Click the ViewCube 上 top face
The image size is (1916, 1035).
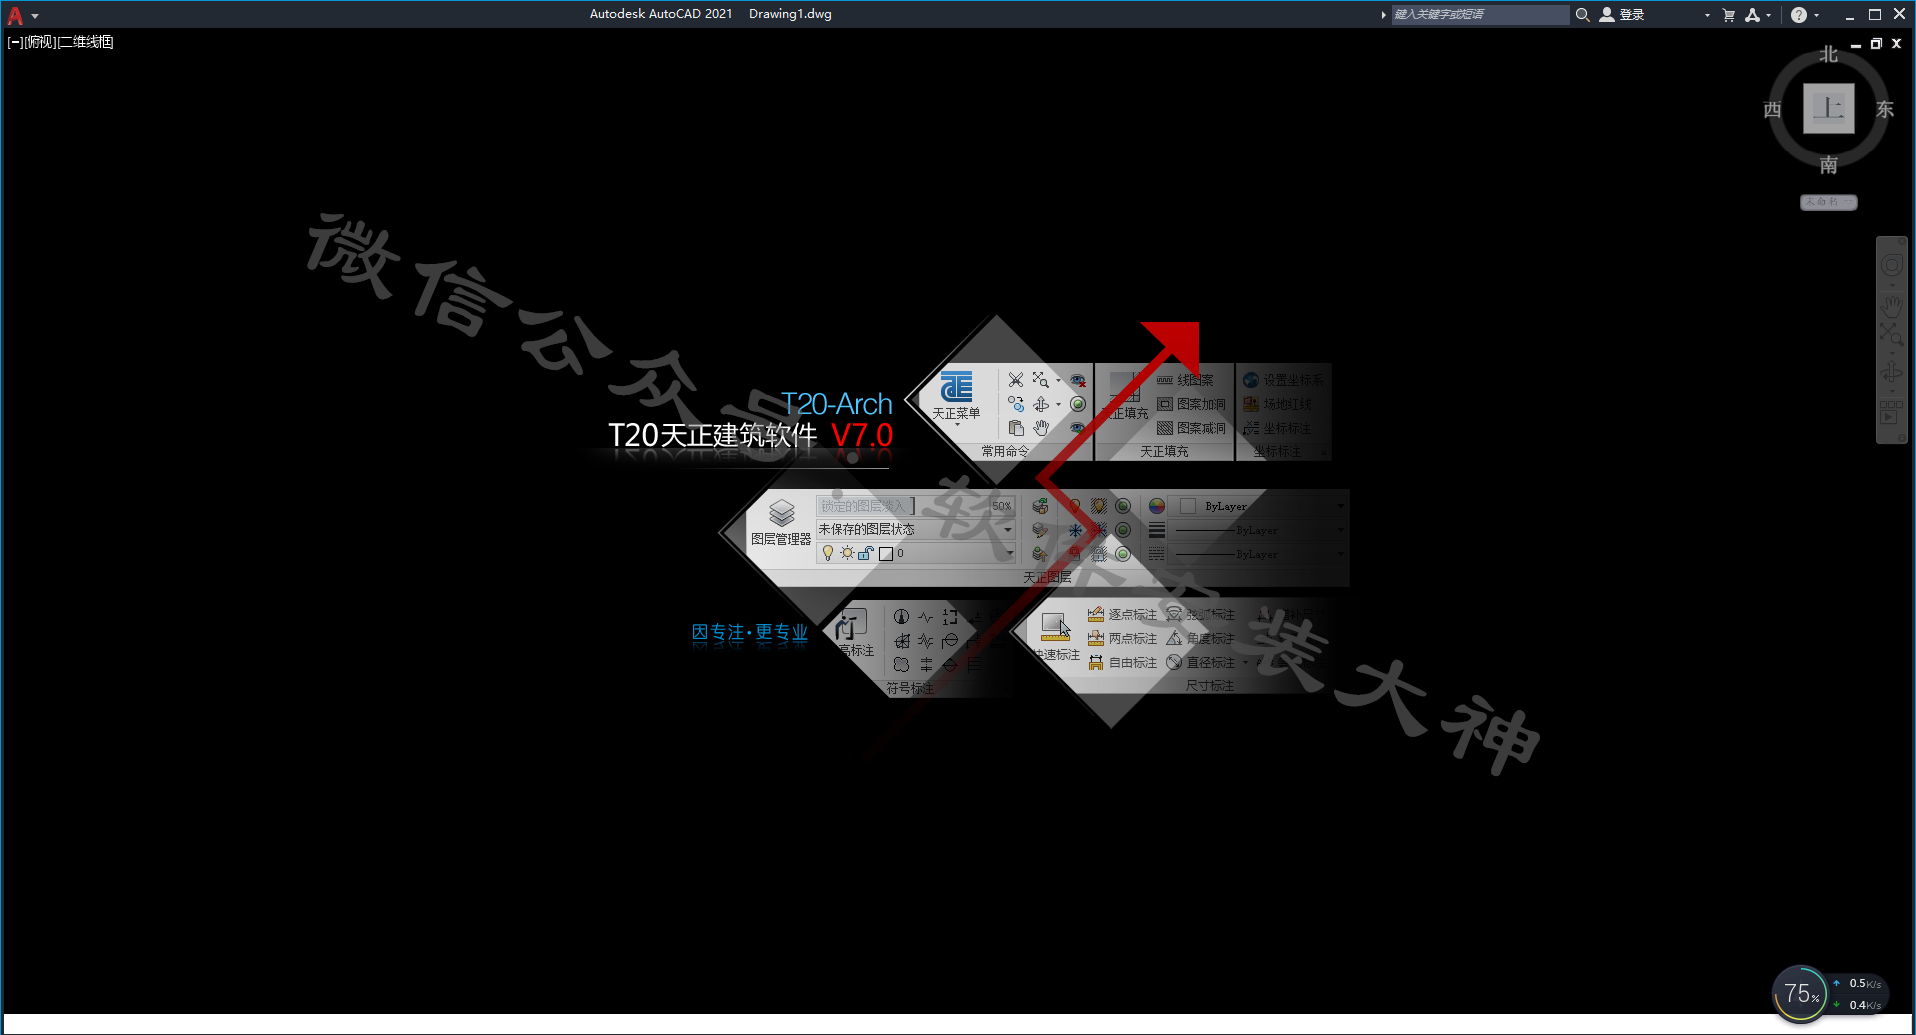coord(1829,108)
